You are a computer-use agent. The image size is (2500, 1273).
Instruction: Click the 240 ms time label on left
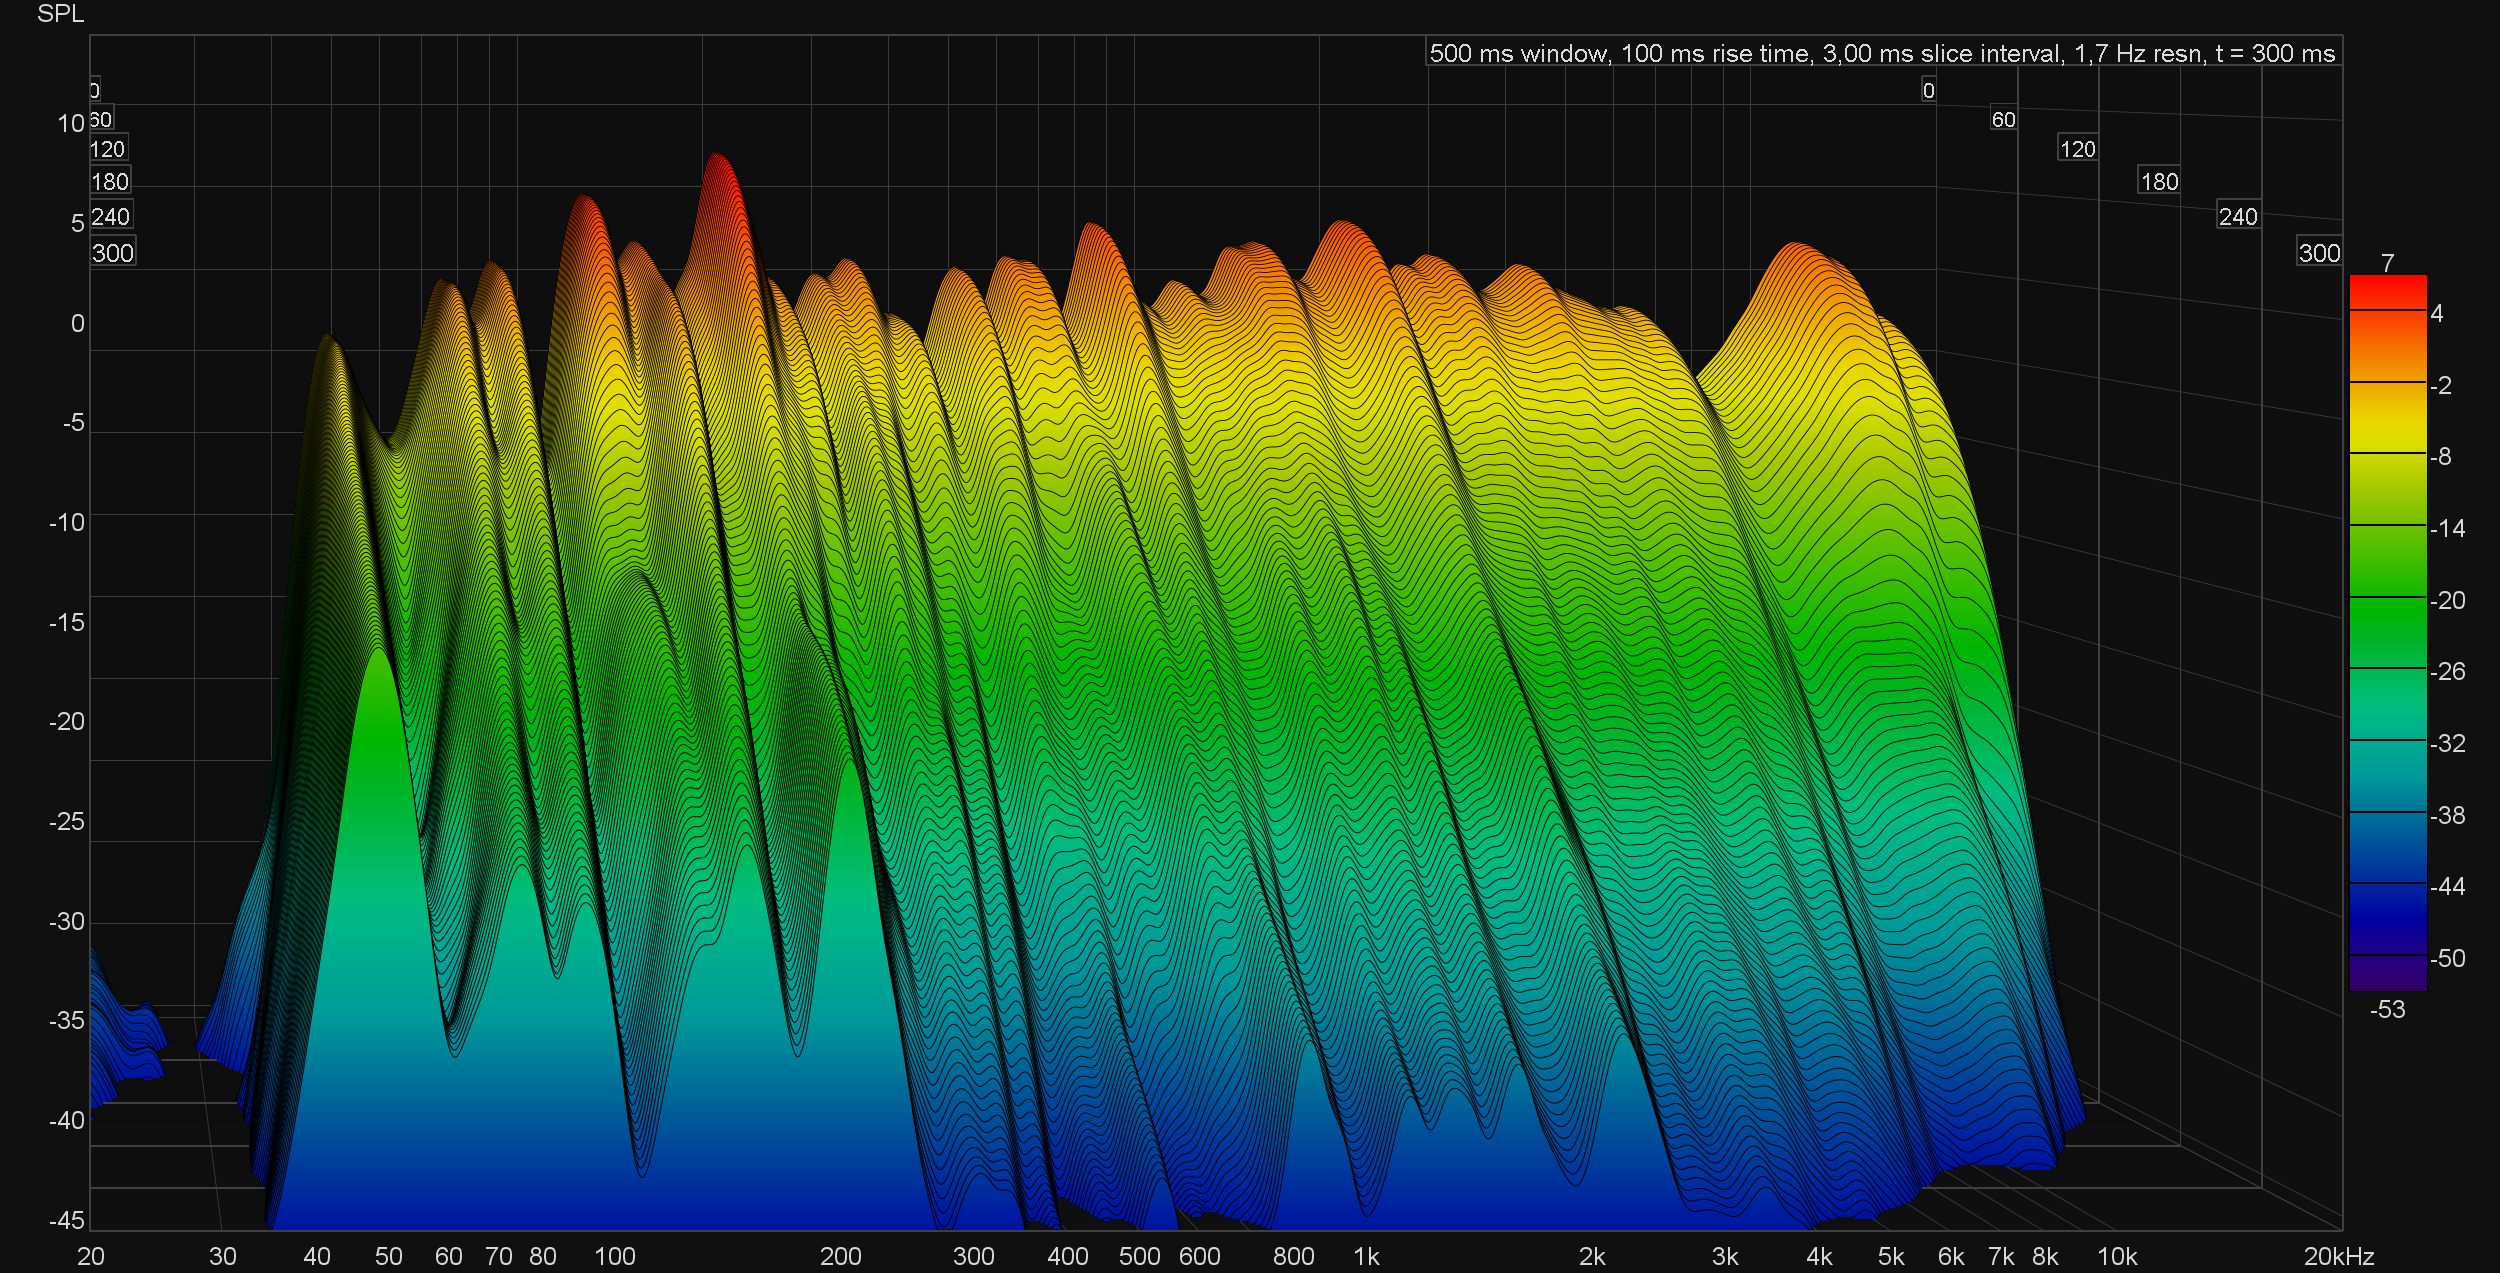110,217
